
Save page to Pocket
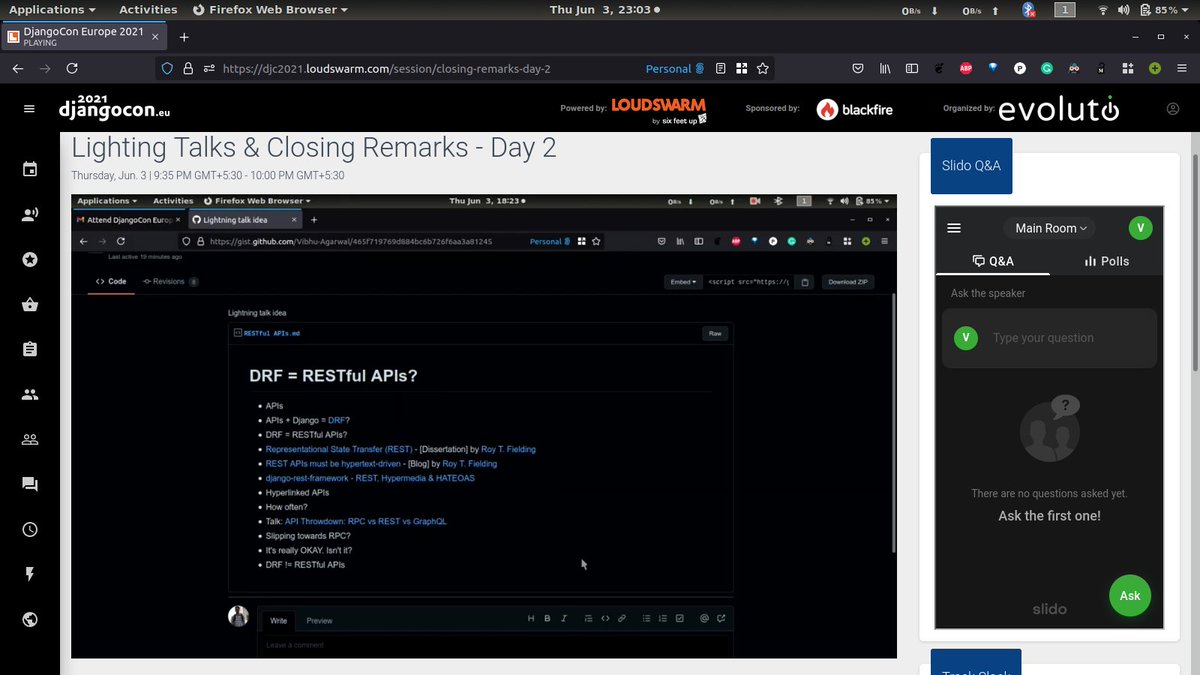point(858,69)
